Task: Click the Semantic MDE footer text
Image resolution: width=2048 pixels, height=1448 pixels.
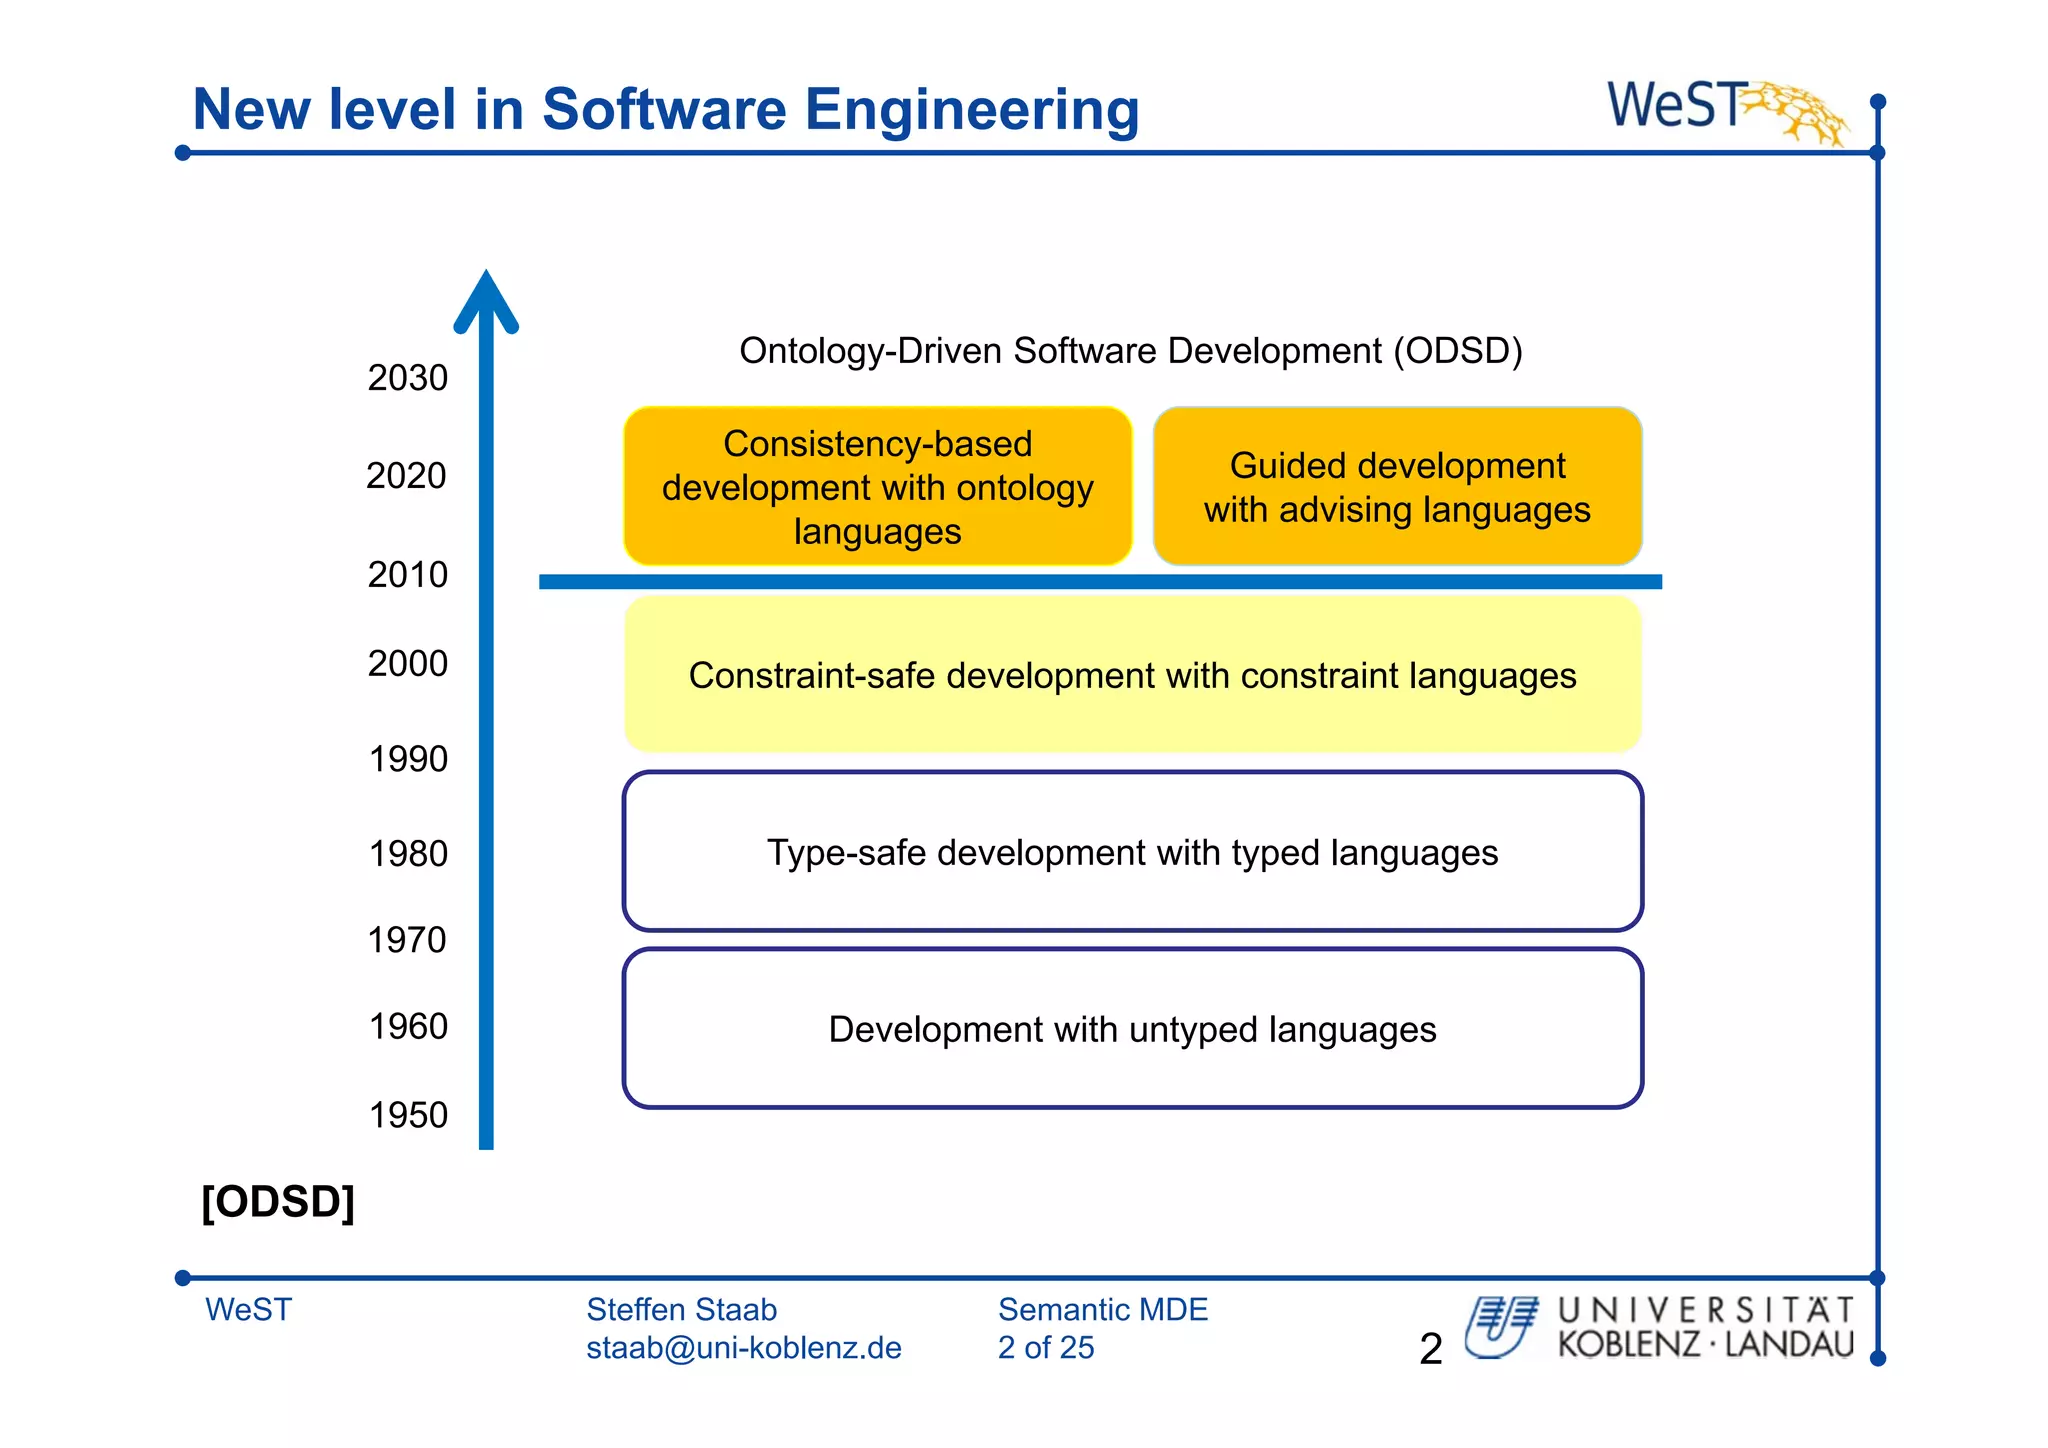Action: [1102, 1309]
